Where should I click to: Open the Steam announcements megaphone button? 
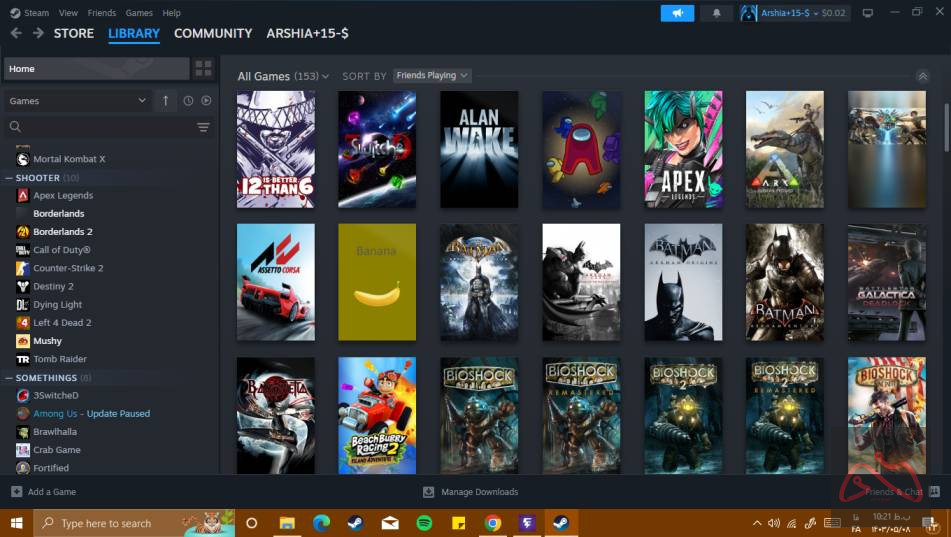(x=677, y=13)
